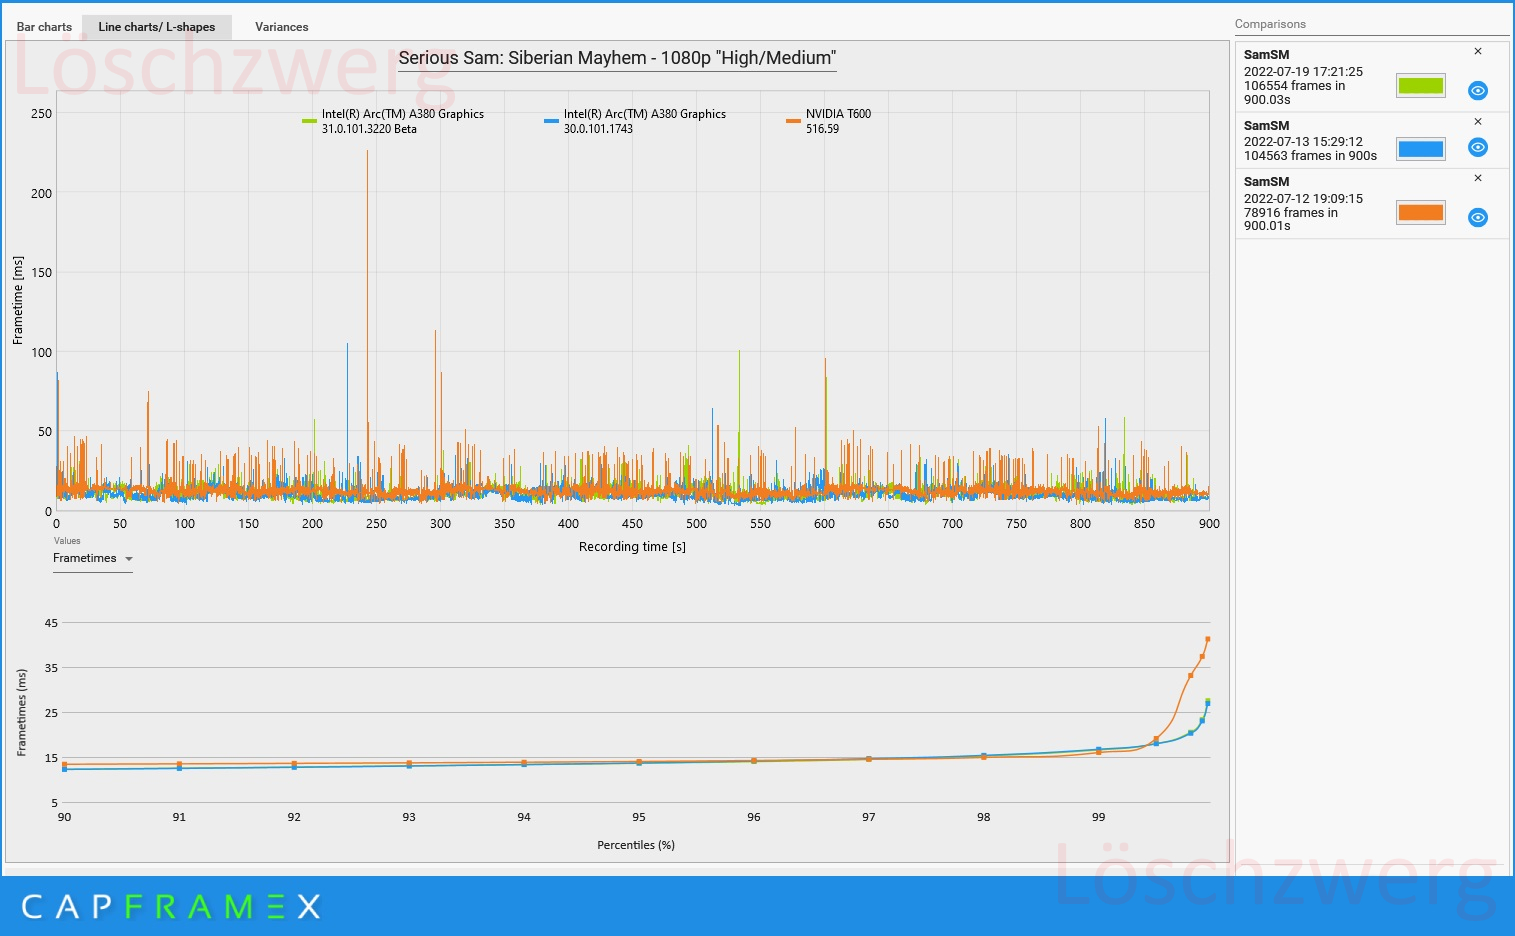Click legend entry Arc A380 31.0.101.3220 Beta

click(393, 121)
